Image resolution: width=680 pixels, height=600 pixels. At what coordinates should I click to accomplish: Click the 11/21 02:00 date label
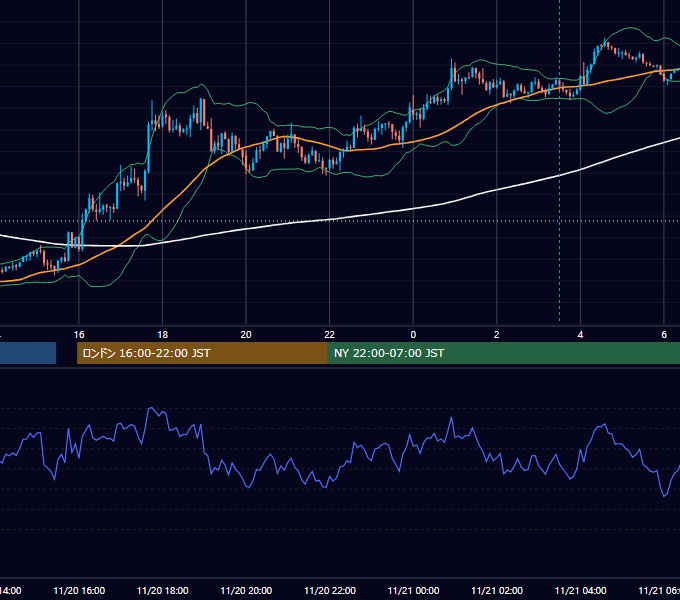click(x=497, y=590)
